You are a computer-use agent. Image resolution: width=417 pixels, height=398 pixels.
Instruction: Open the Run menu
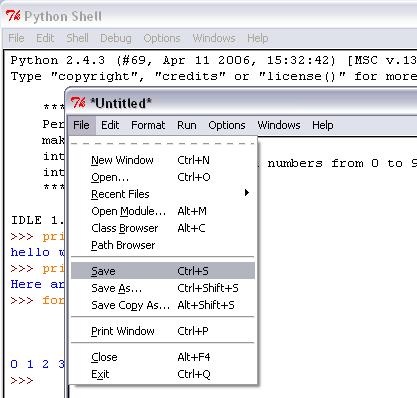(x=187, y=125)
